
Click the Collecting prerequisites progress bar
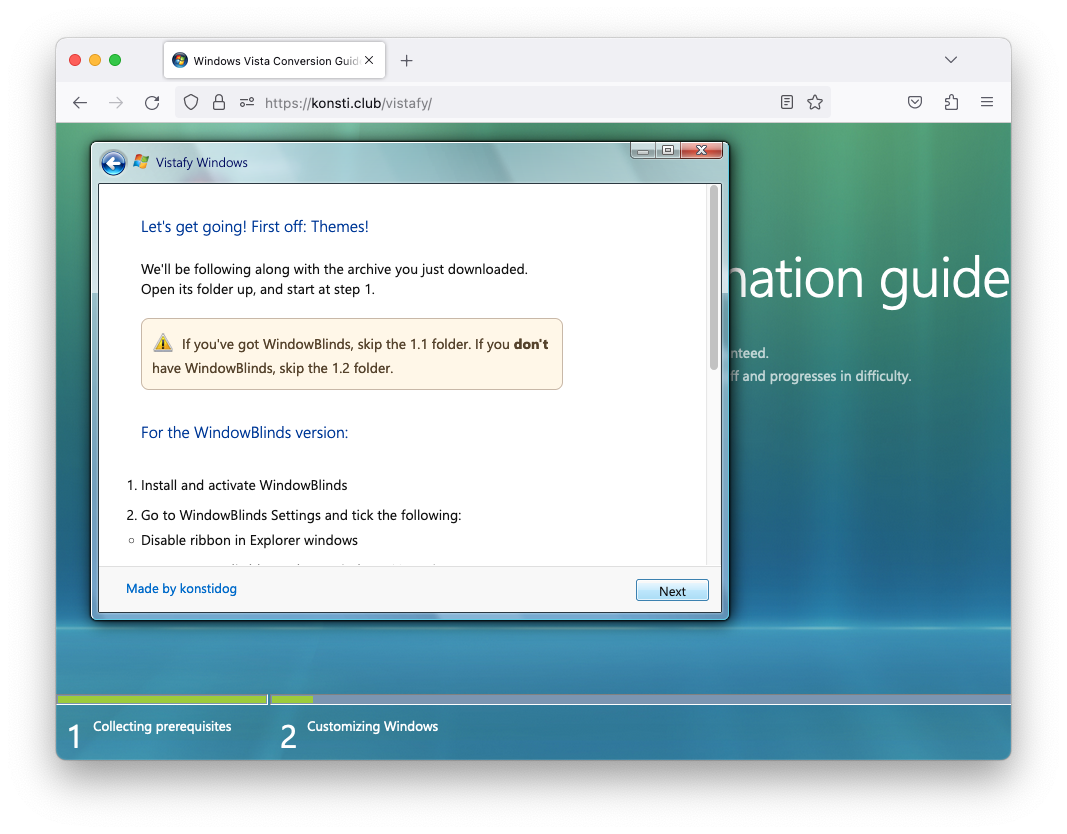162,699
